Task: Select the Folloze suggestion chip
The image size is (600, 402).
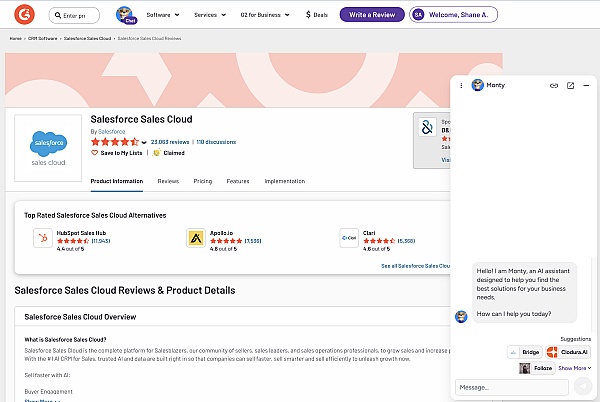Action: (537, 368)
